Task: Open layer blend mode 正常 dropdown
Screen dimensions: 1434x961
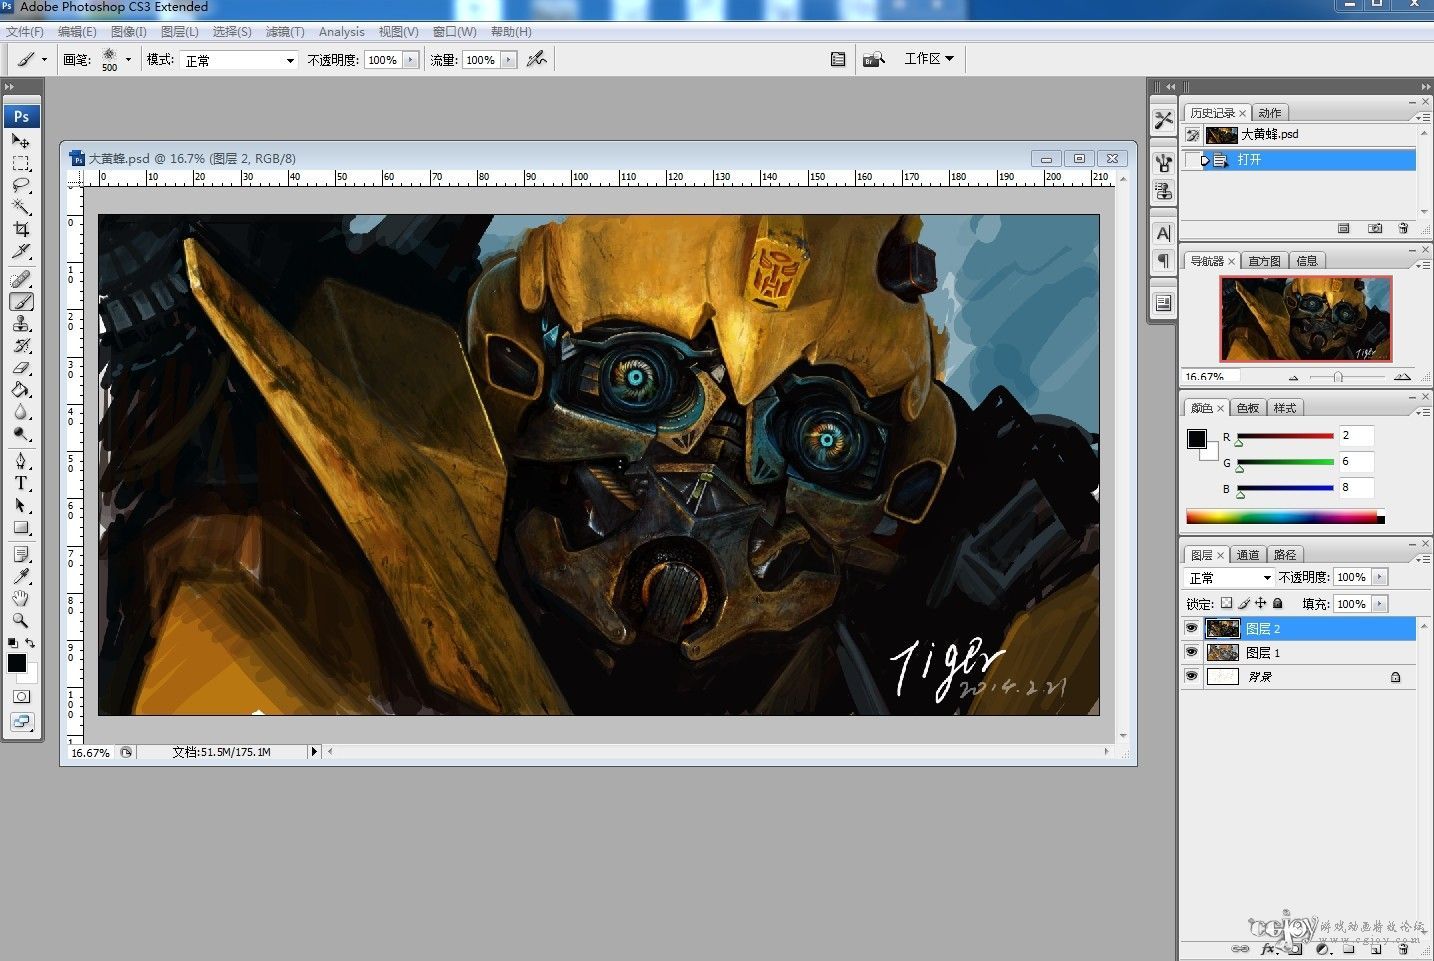Action: [x=1229, y=578]
